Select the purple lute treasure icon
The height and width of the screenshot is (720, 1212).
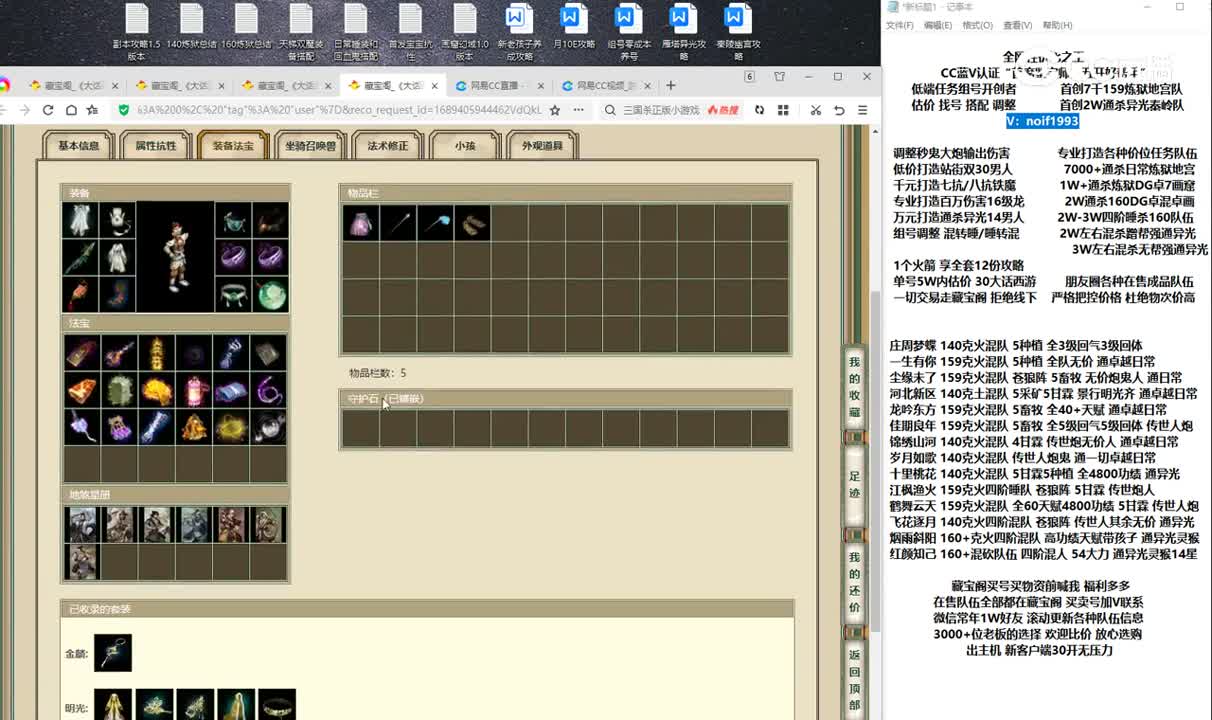click(x=119, y=353)
